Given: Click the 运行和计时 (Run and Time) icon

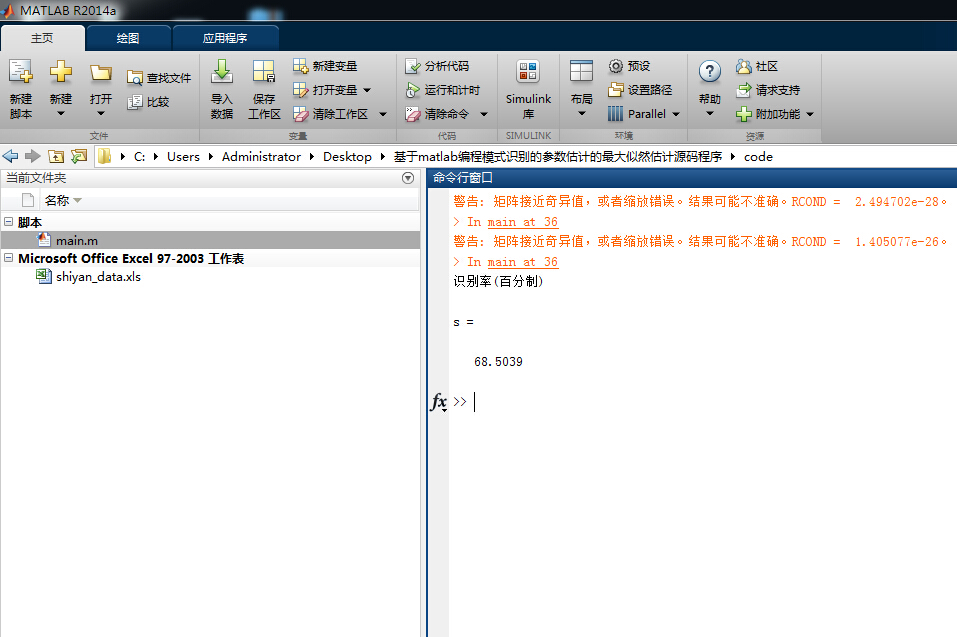Looking at the screenshot, I should (413, 90).
